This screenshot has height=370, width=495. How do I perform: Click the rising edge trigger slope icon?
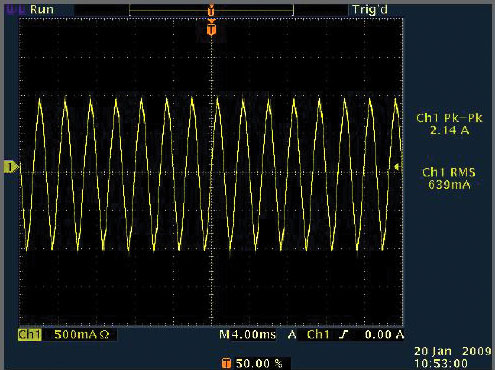click(343, 334)
